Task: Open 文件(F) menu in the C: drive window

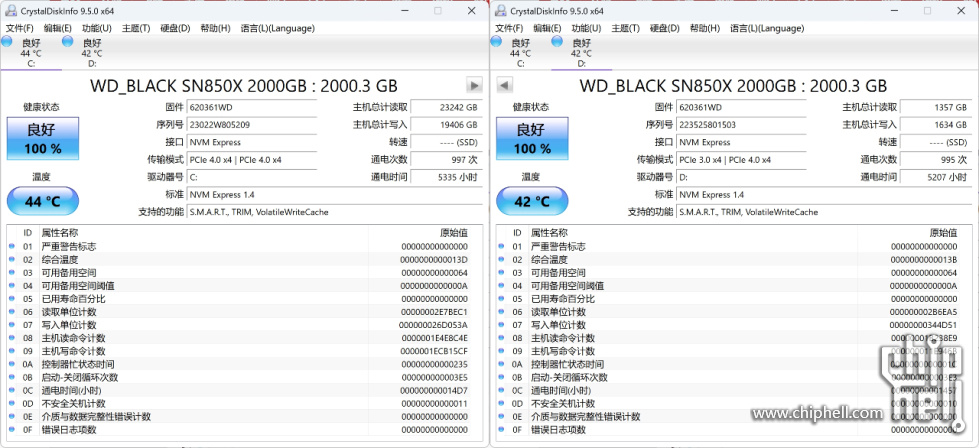Action: click(x=19, y=28)
